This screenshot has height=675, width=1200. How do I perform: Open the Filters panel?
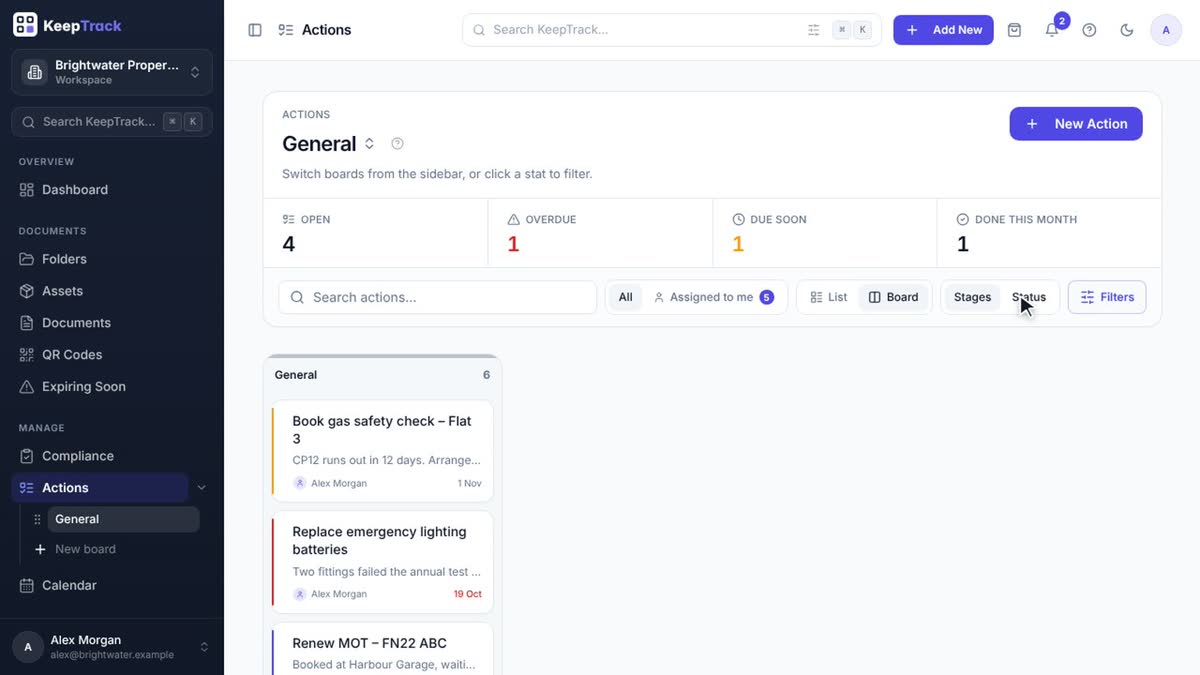[1107, 297]
